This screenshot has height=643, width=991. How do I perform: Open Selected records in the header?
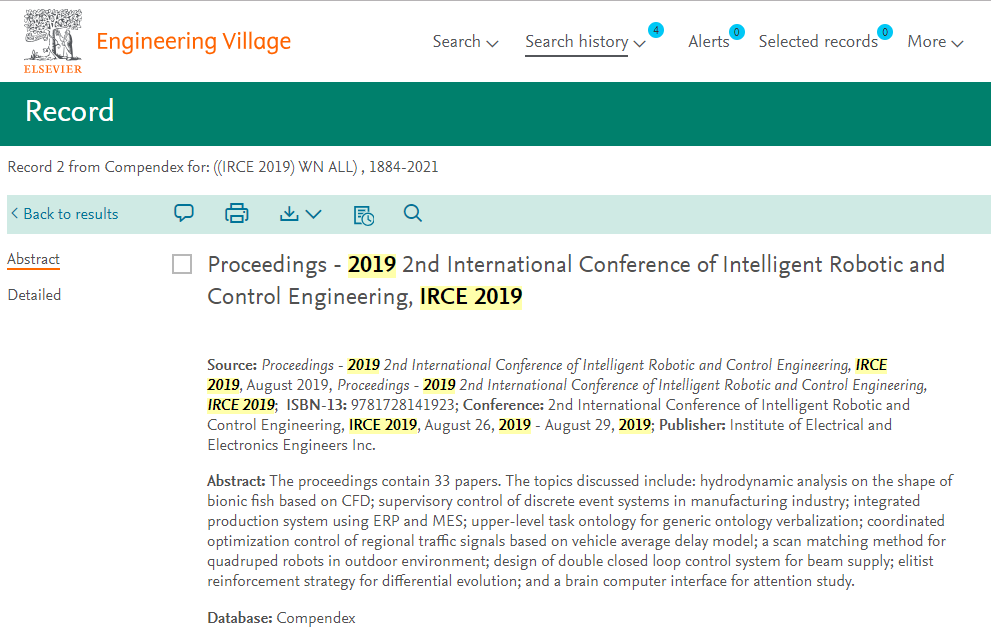[x=818, y=42]
